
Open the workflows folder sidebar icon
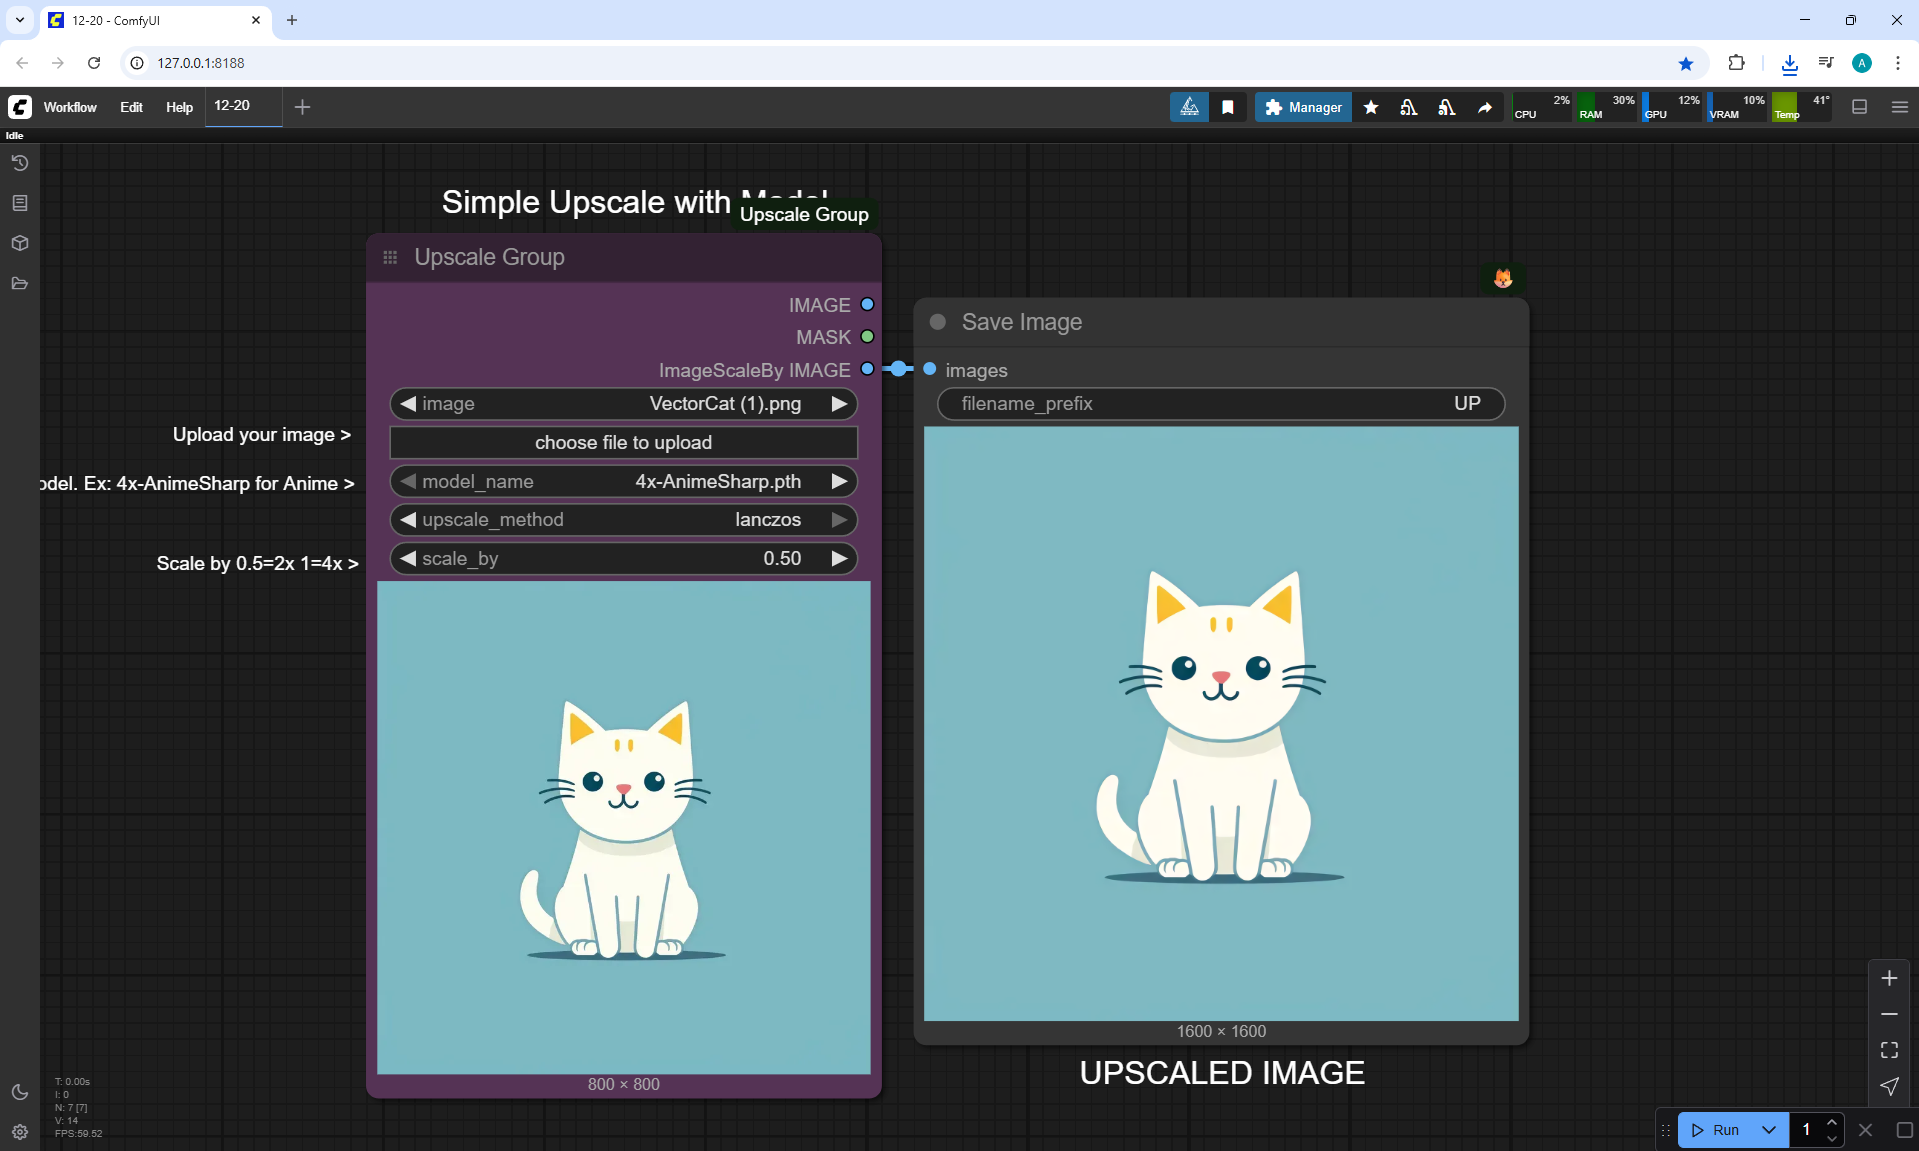(20, 283)
